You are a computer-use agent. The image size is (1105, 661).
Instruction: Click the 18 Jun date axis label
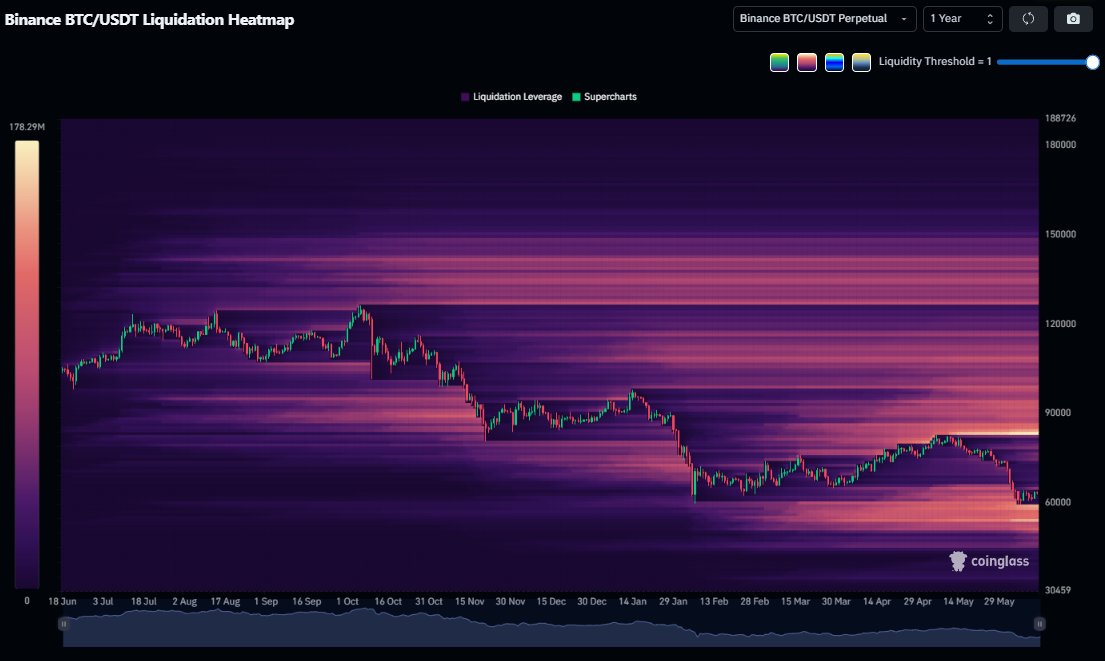coord(62,601)
